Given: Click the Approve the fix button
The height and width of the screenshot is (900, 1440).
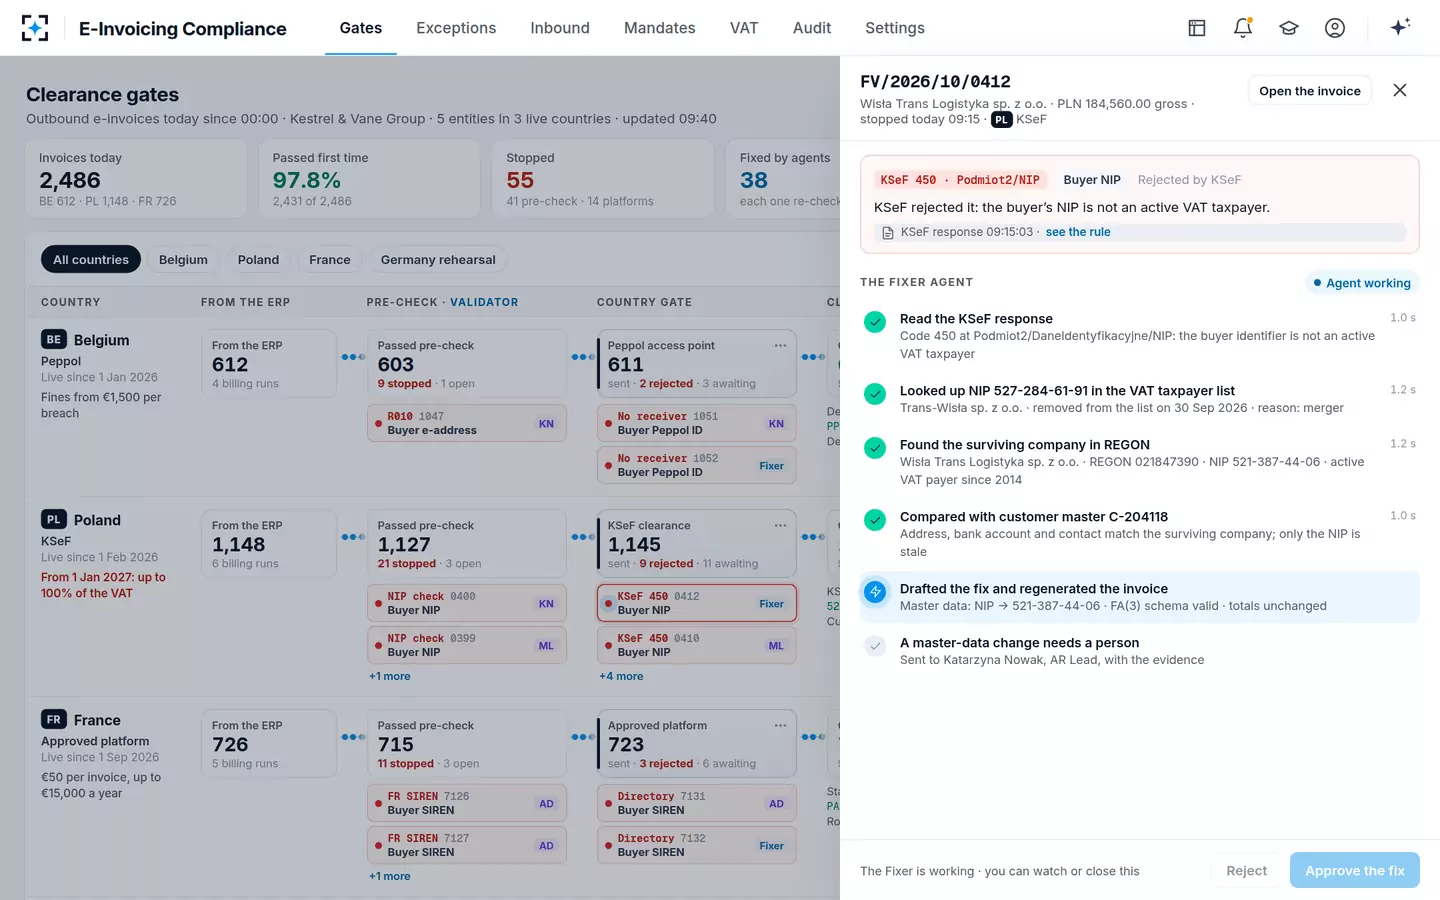Looking at the screenshot, I should [1355, 871].
